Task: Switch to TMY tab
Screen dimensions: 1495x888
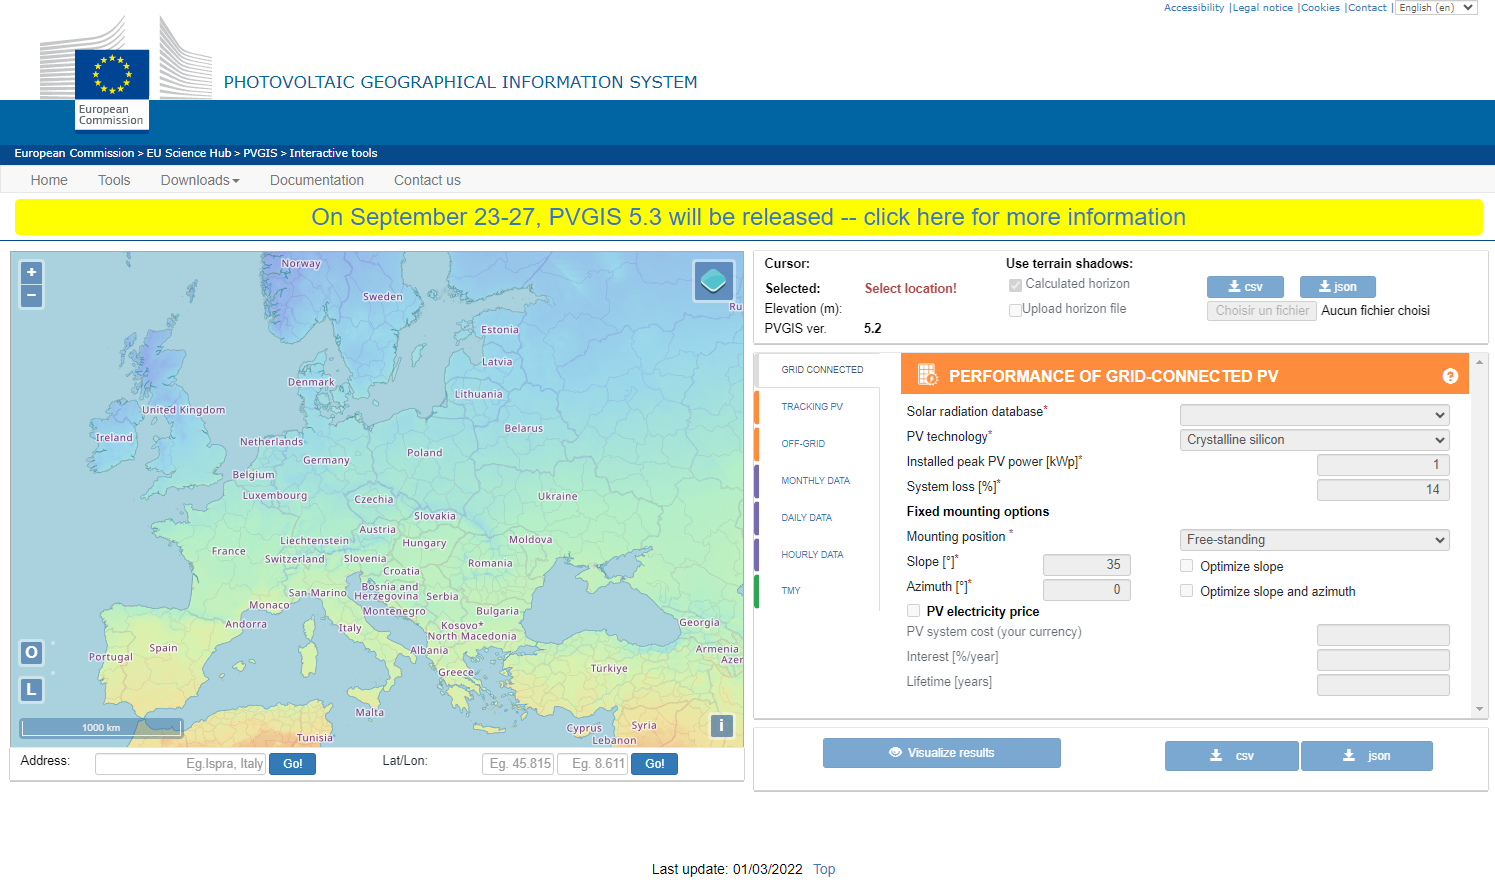Action: [x=791, y=591]
